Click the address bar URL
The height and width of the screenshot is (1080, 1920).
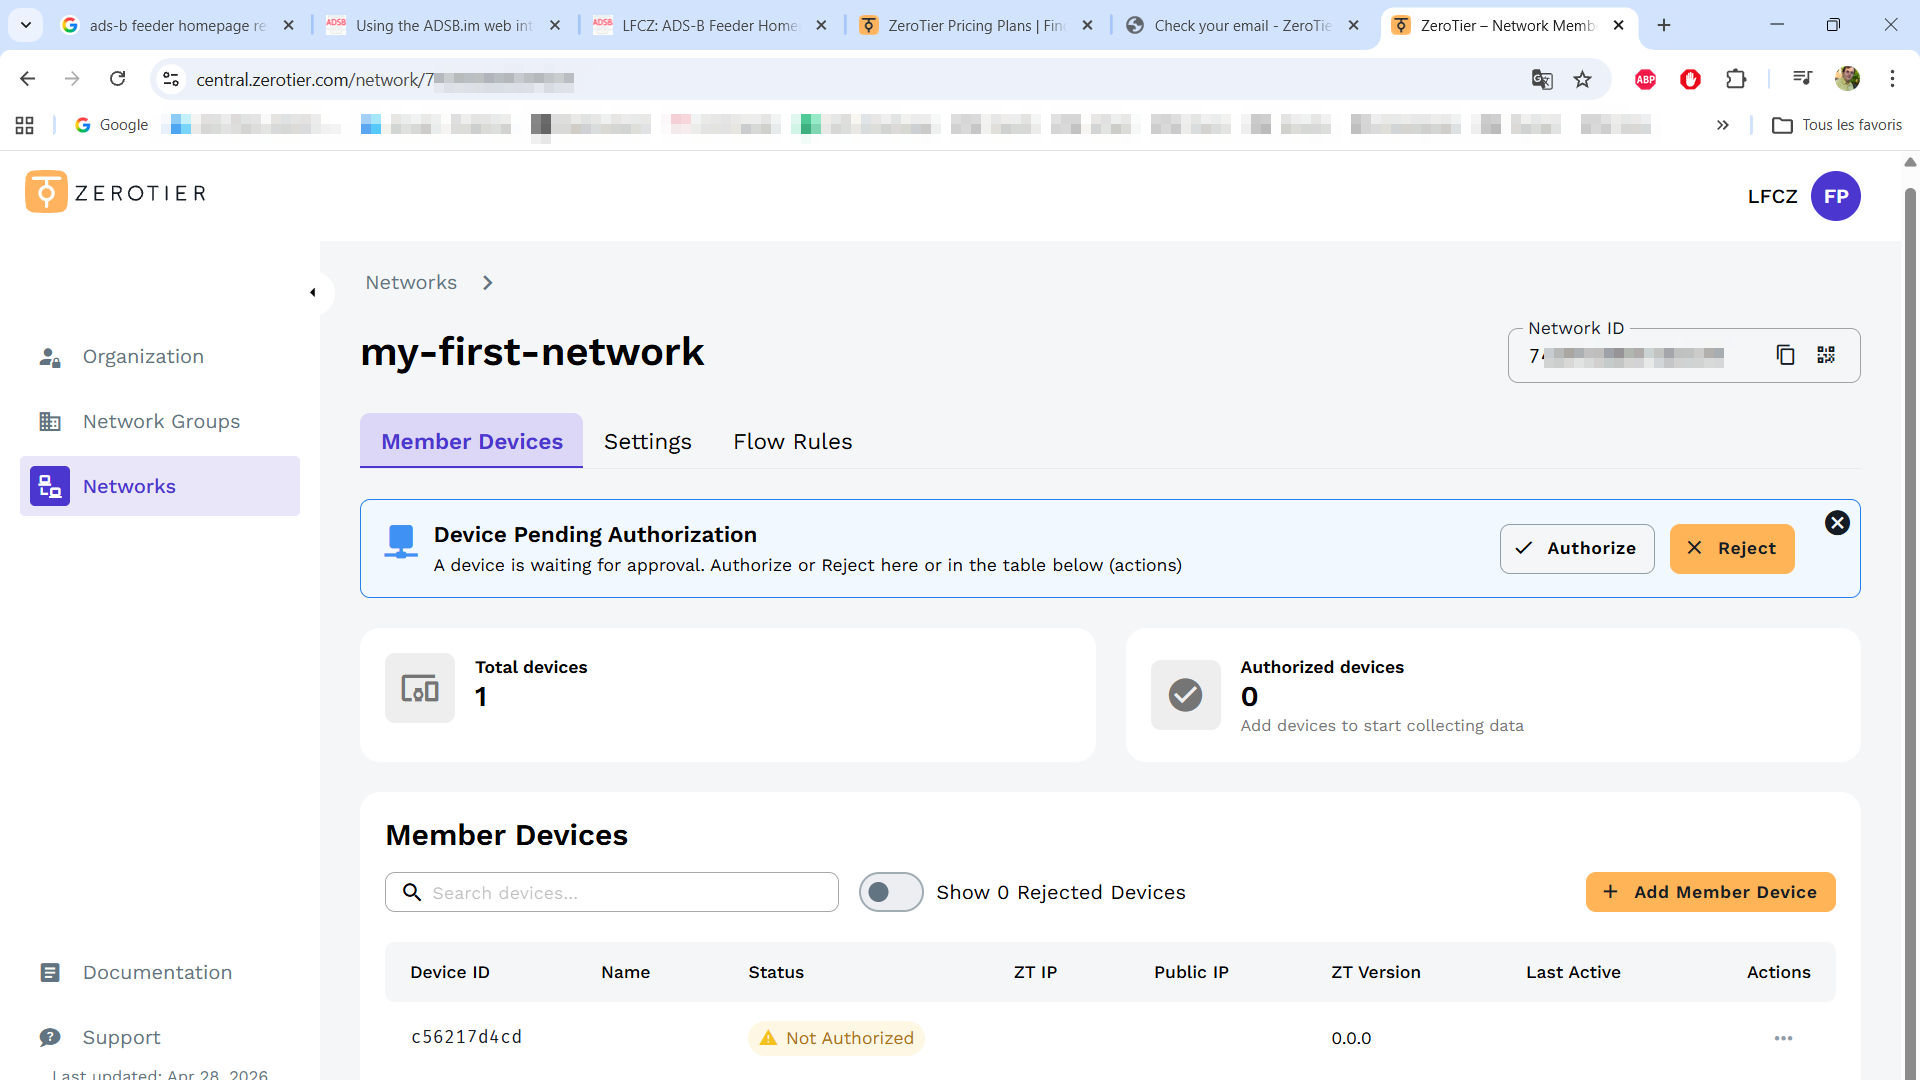pos(385,79)
